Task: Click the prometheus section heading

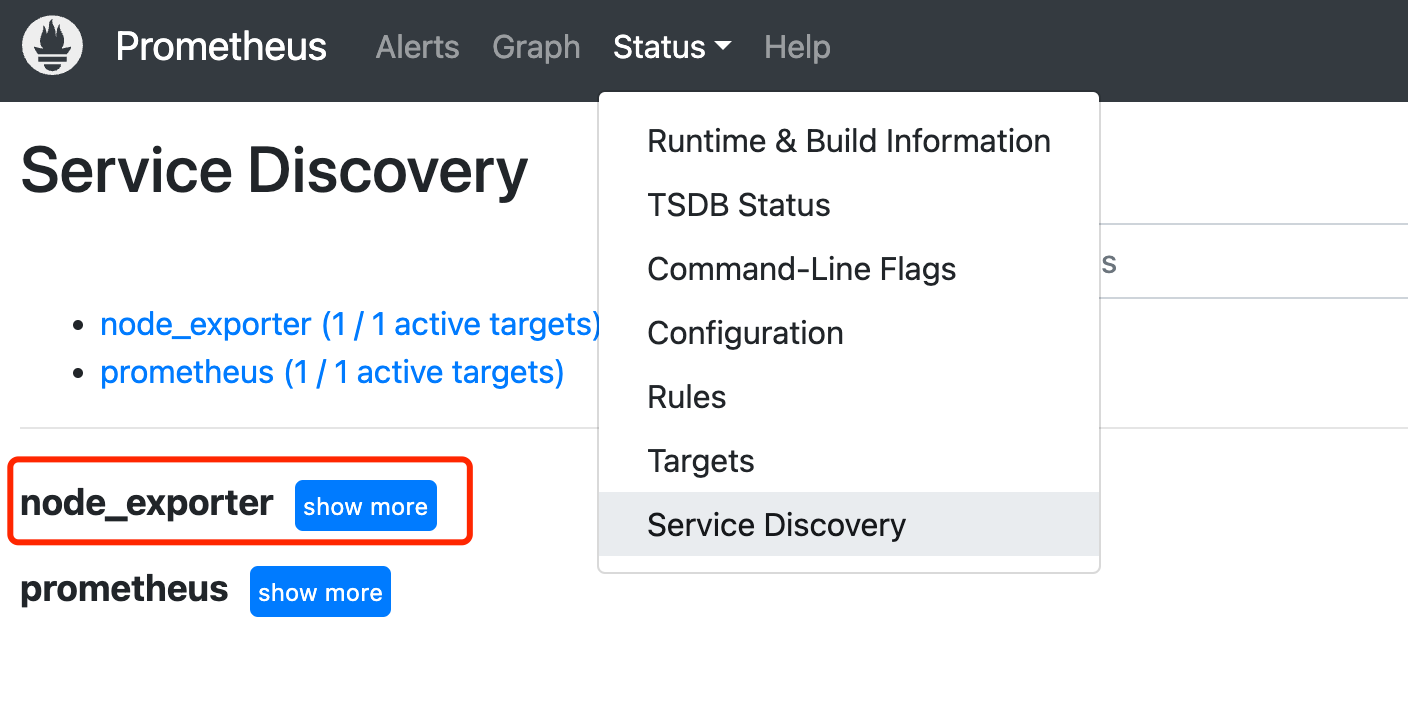Action: pos(125,589)
